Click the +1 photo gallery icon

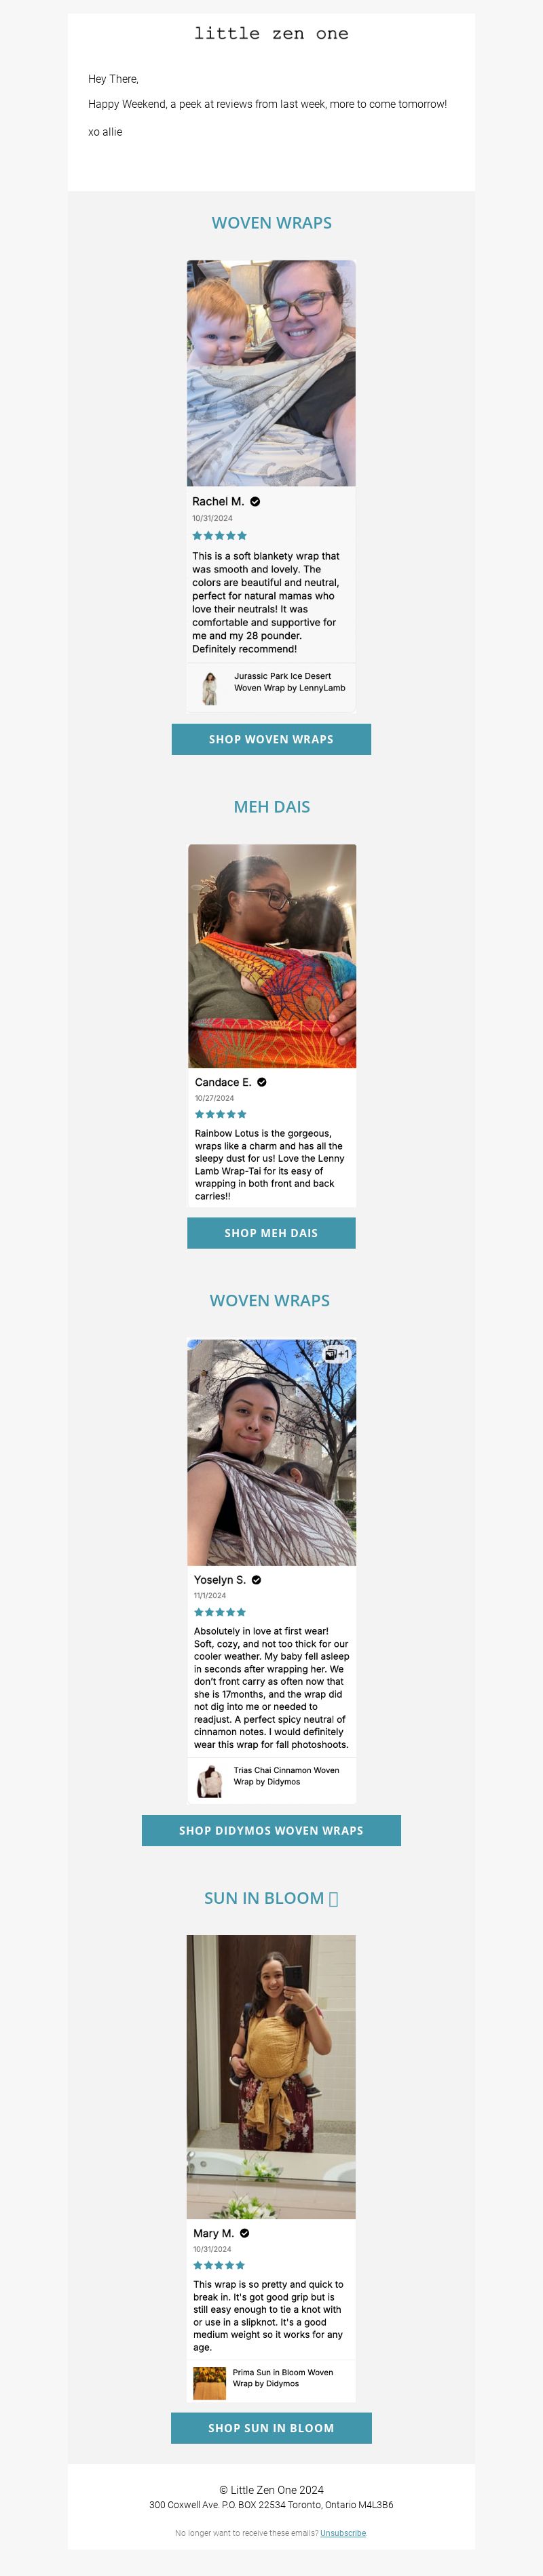(337, 1354)
